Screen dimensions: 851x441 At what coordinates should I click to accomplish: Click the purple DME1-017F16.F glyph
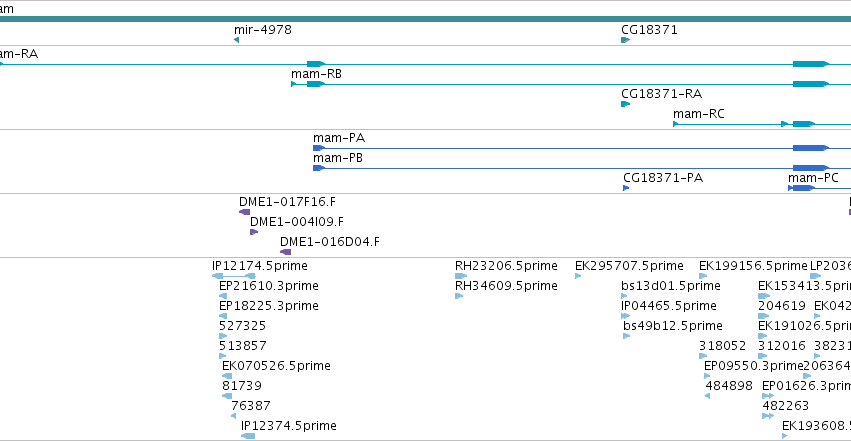tap(245, 212)
